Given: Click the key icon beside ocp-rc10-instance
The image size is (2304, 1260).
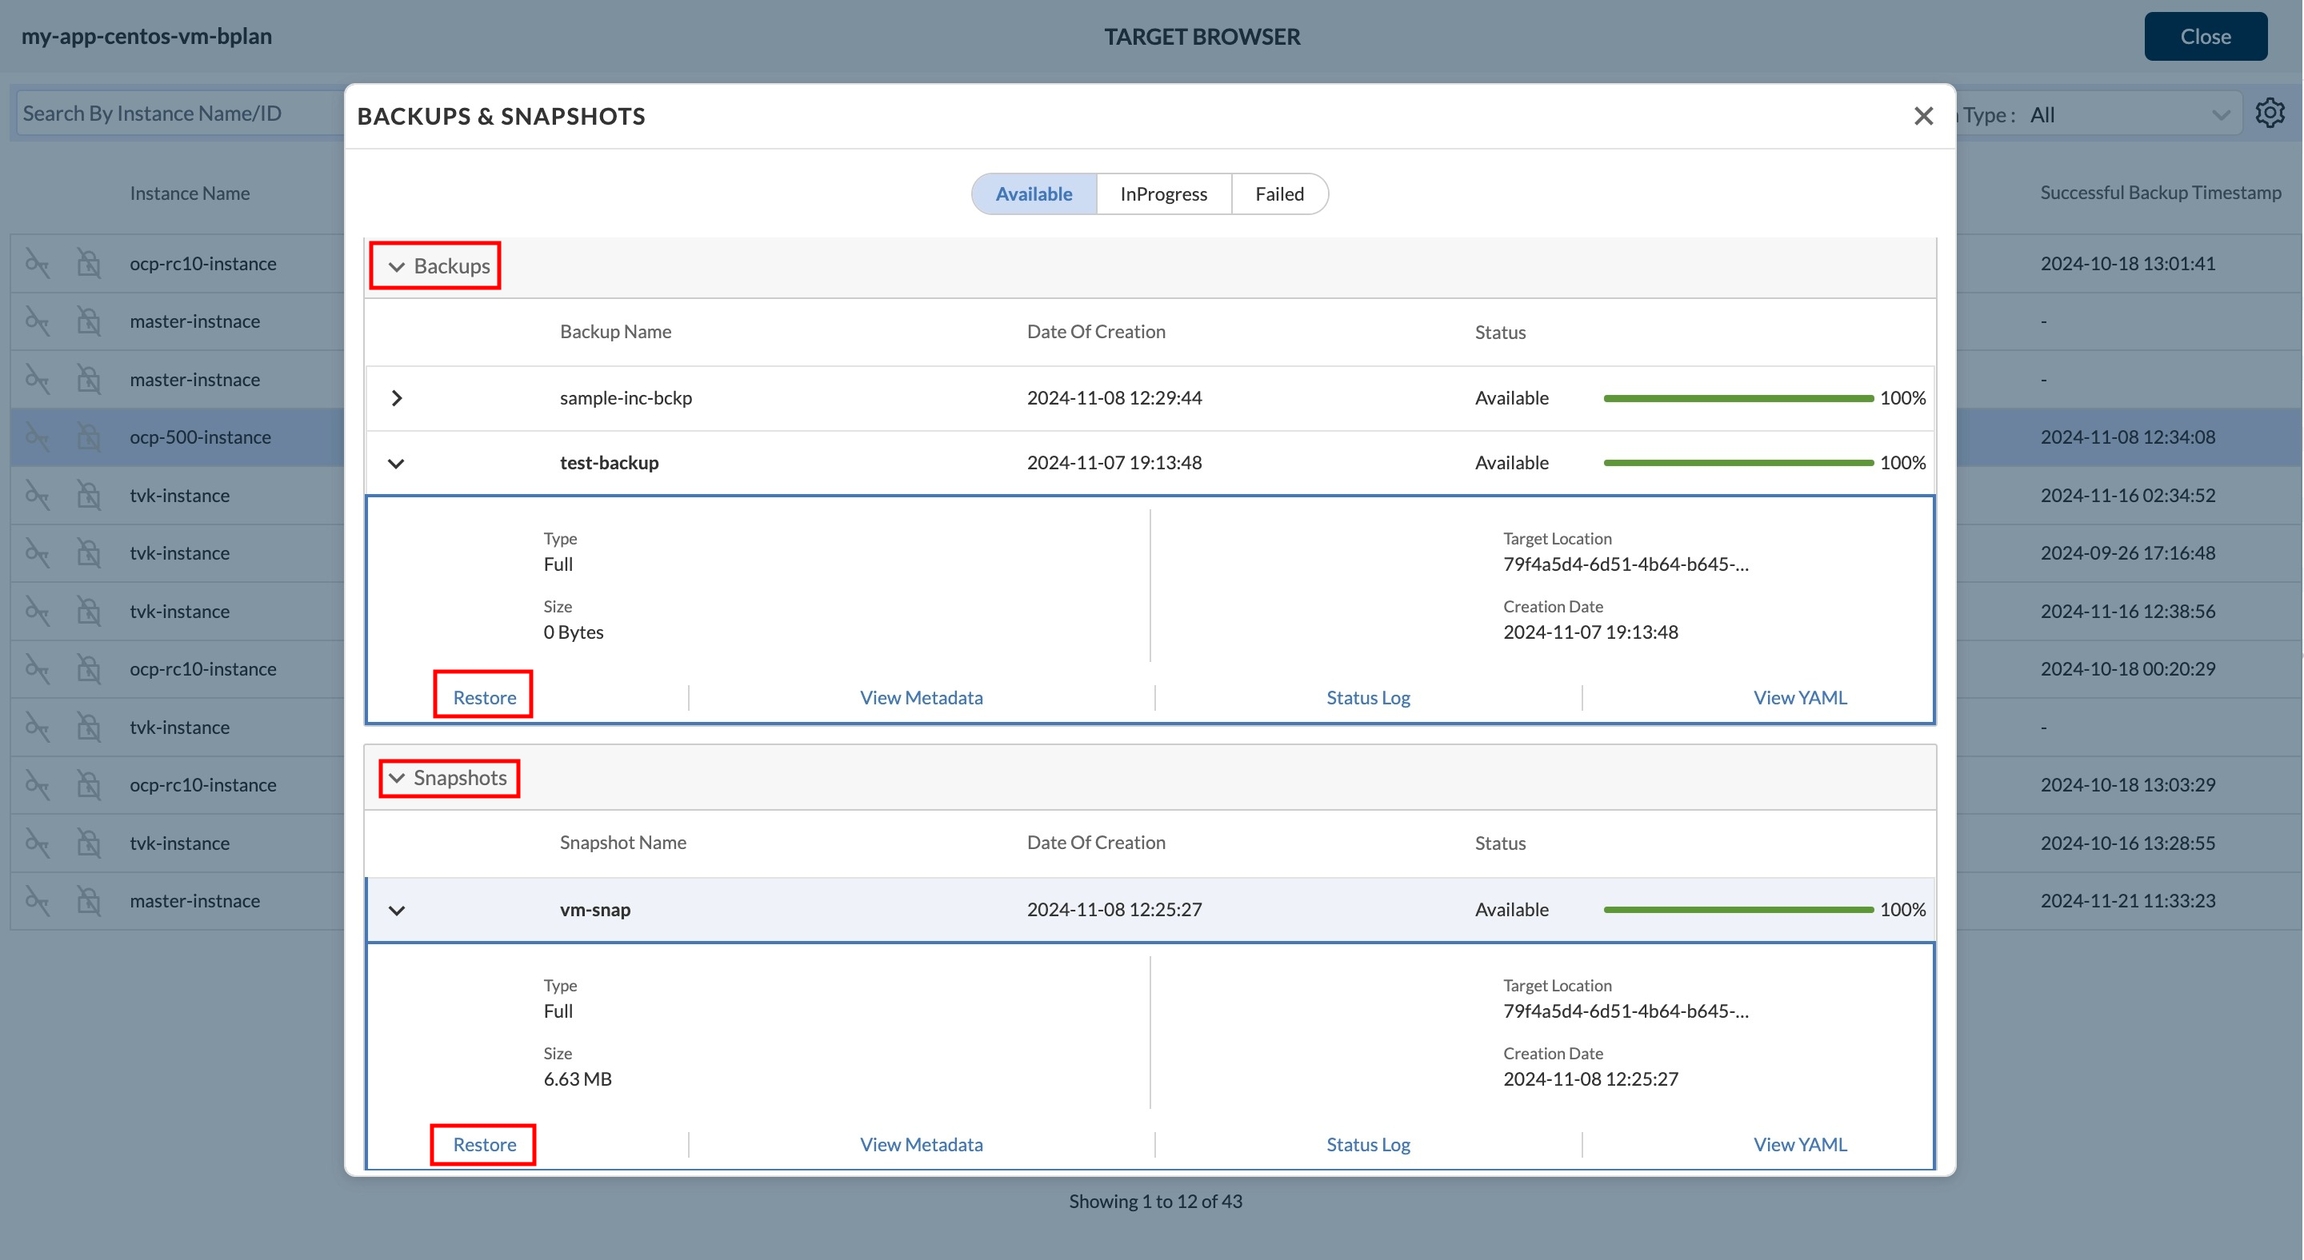Looking at the screenshot, I should (37, 263).
